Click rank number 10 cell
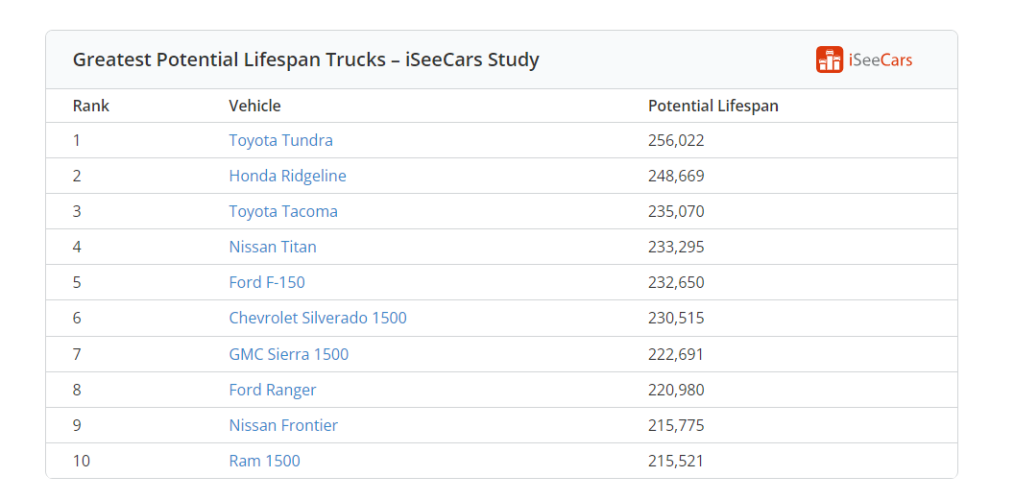The width and height of the screenshot is (1014, 500). 80,461
